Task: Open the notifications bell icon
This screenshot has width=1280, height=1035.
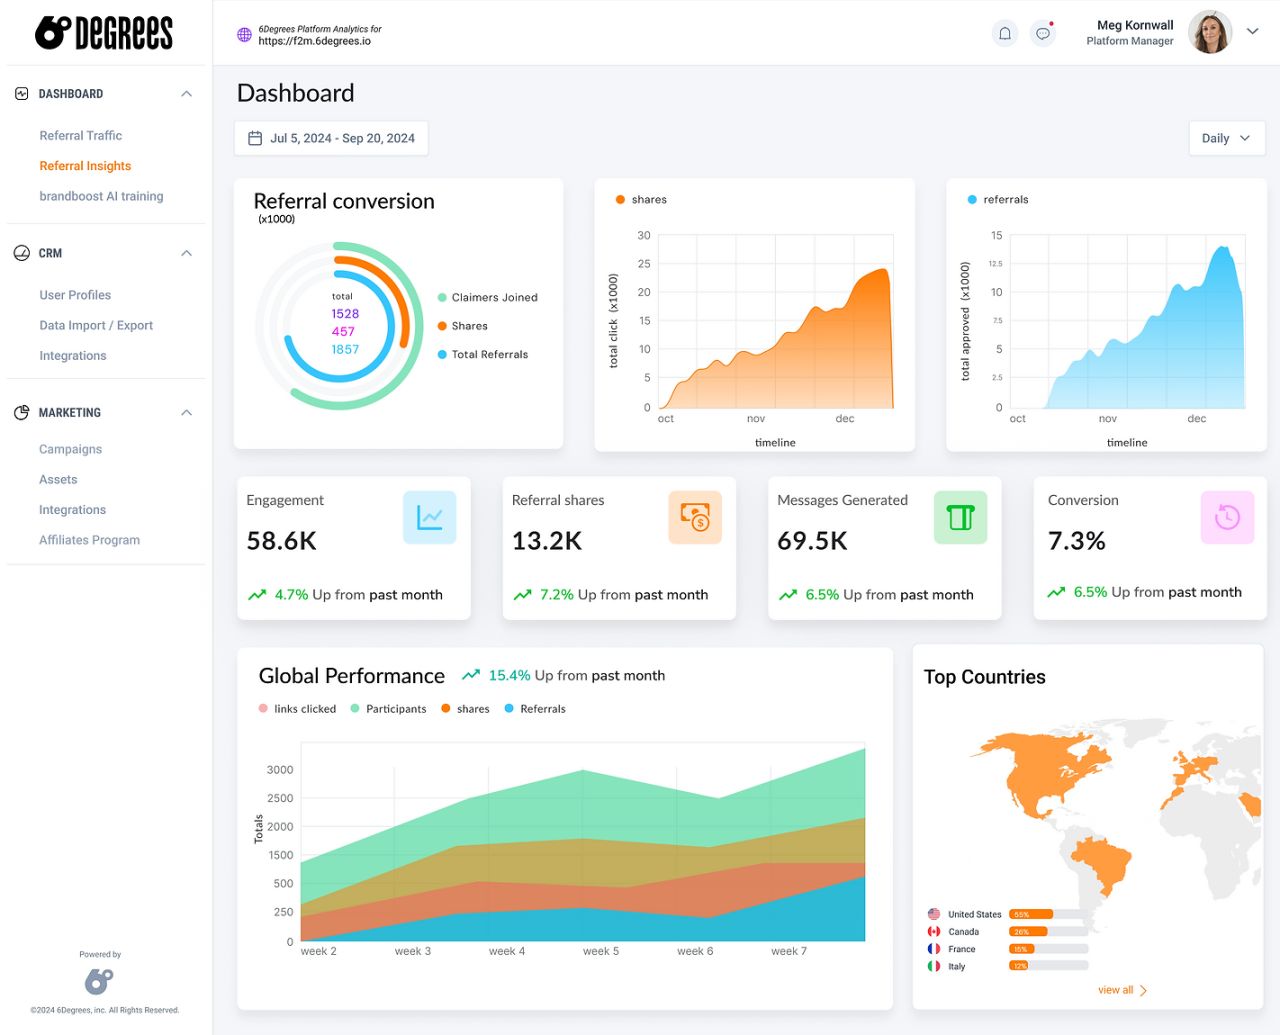Action: tap(1005, 34)
